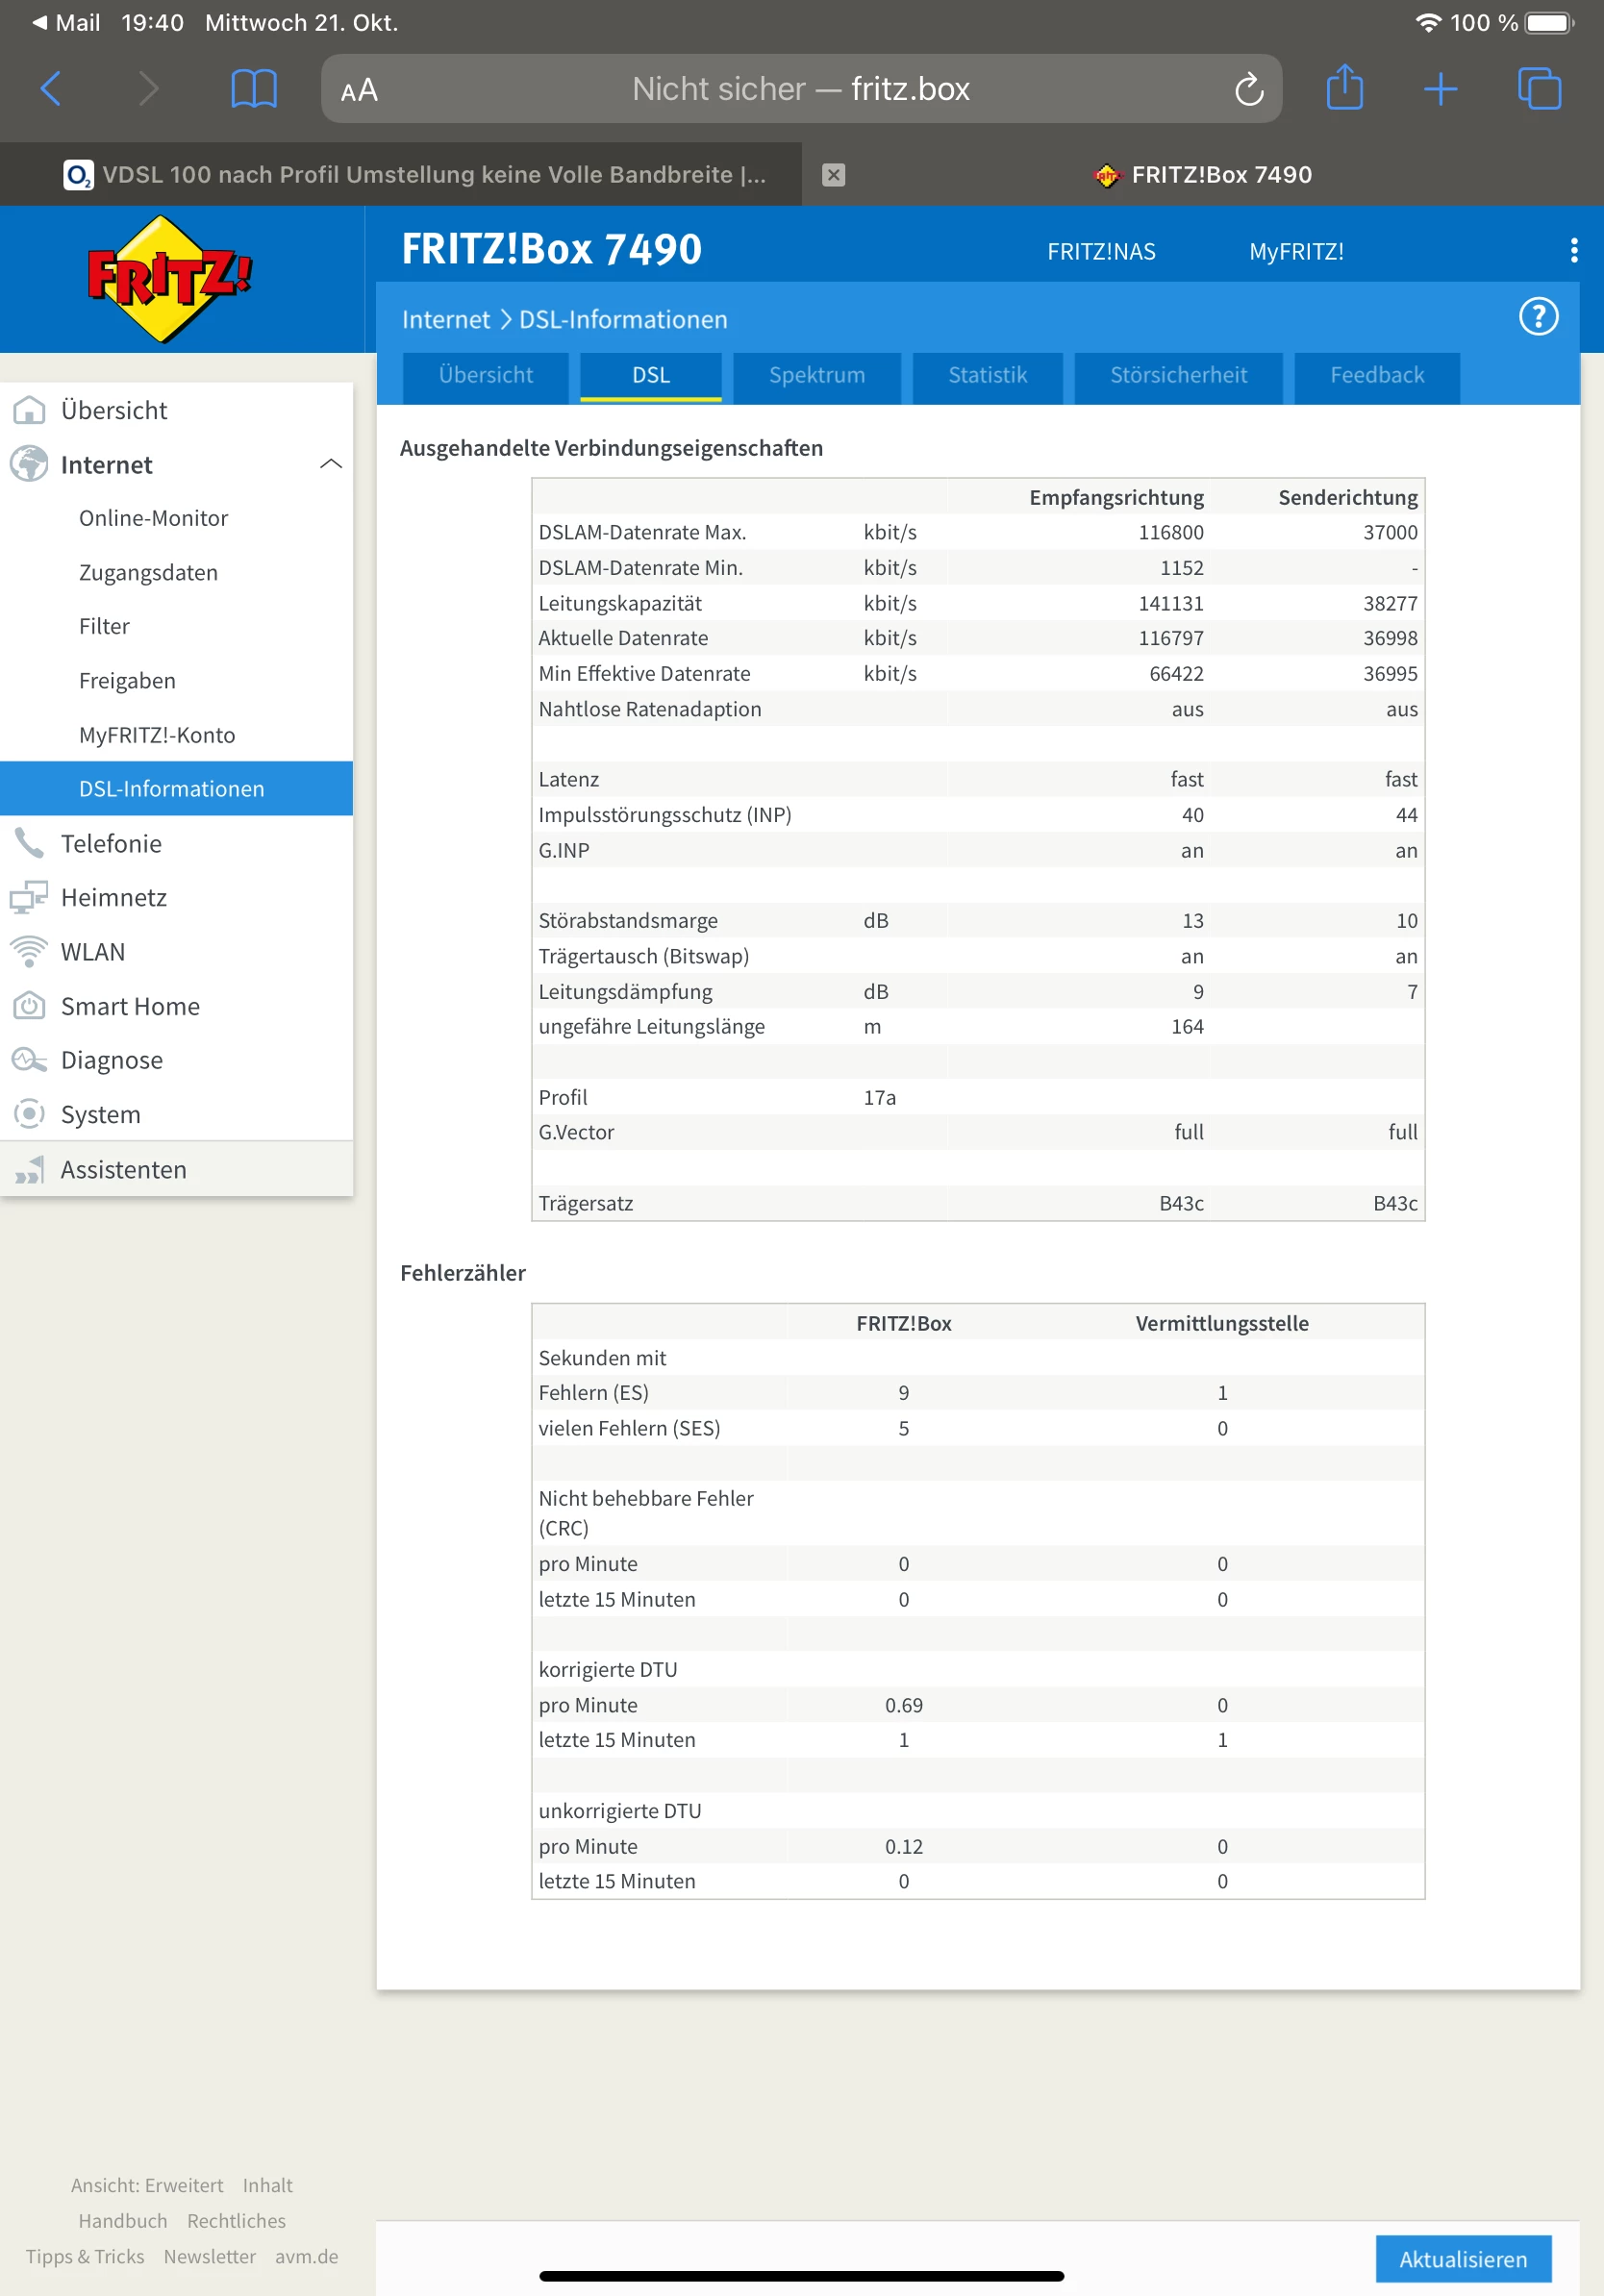Open the three-dot menu in FRITZ!Box header
This screenshot has width=1604, height=2296.
(1574, 250)
